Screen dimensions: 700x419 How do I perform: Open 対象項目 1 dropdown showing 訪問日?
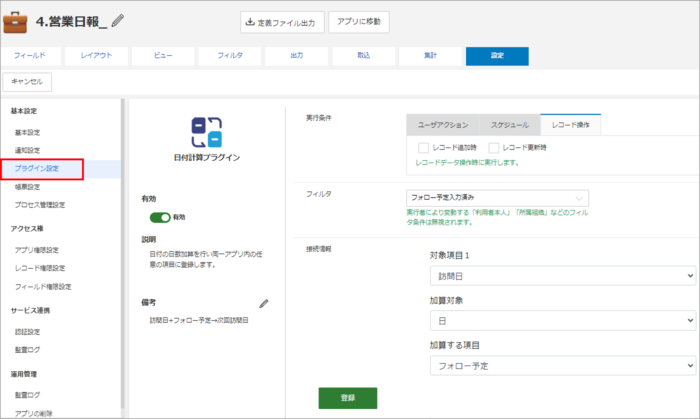click(x=563, y=276)
